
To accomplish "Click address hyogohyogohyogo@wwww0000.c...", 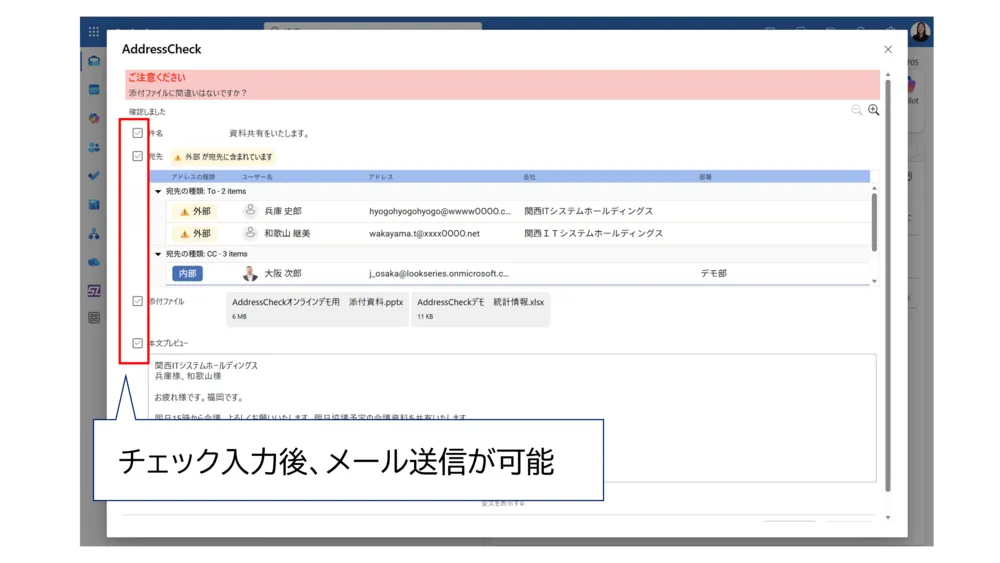I will 440,211.
